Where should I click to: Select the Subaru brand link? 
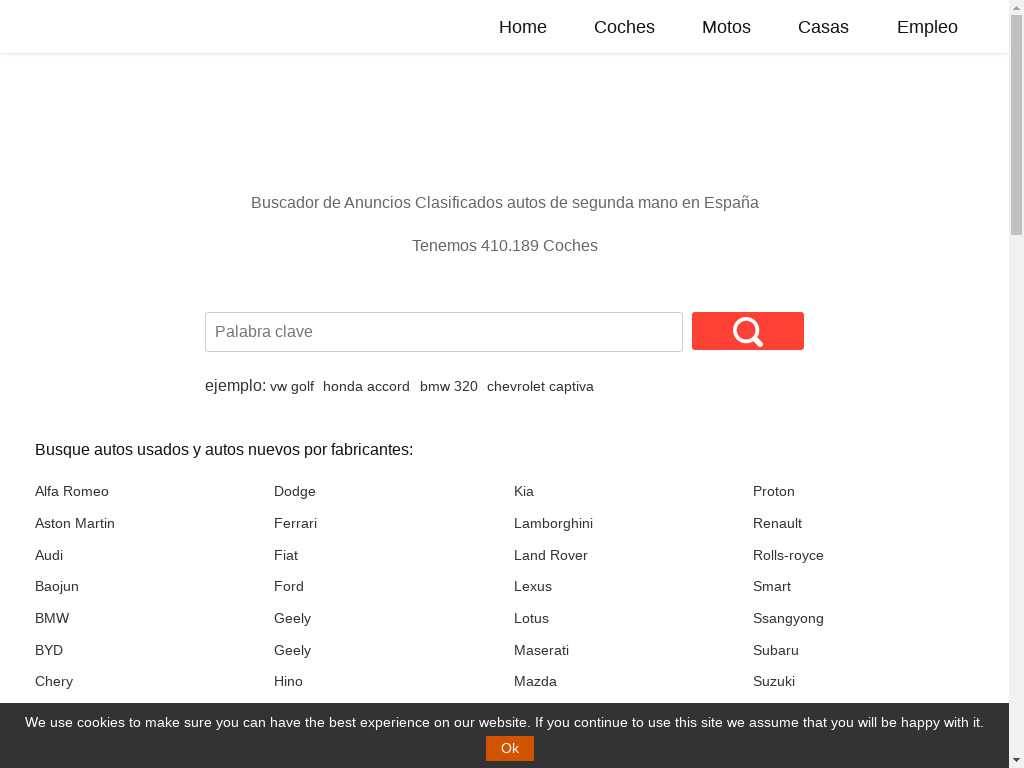775,650
